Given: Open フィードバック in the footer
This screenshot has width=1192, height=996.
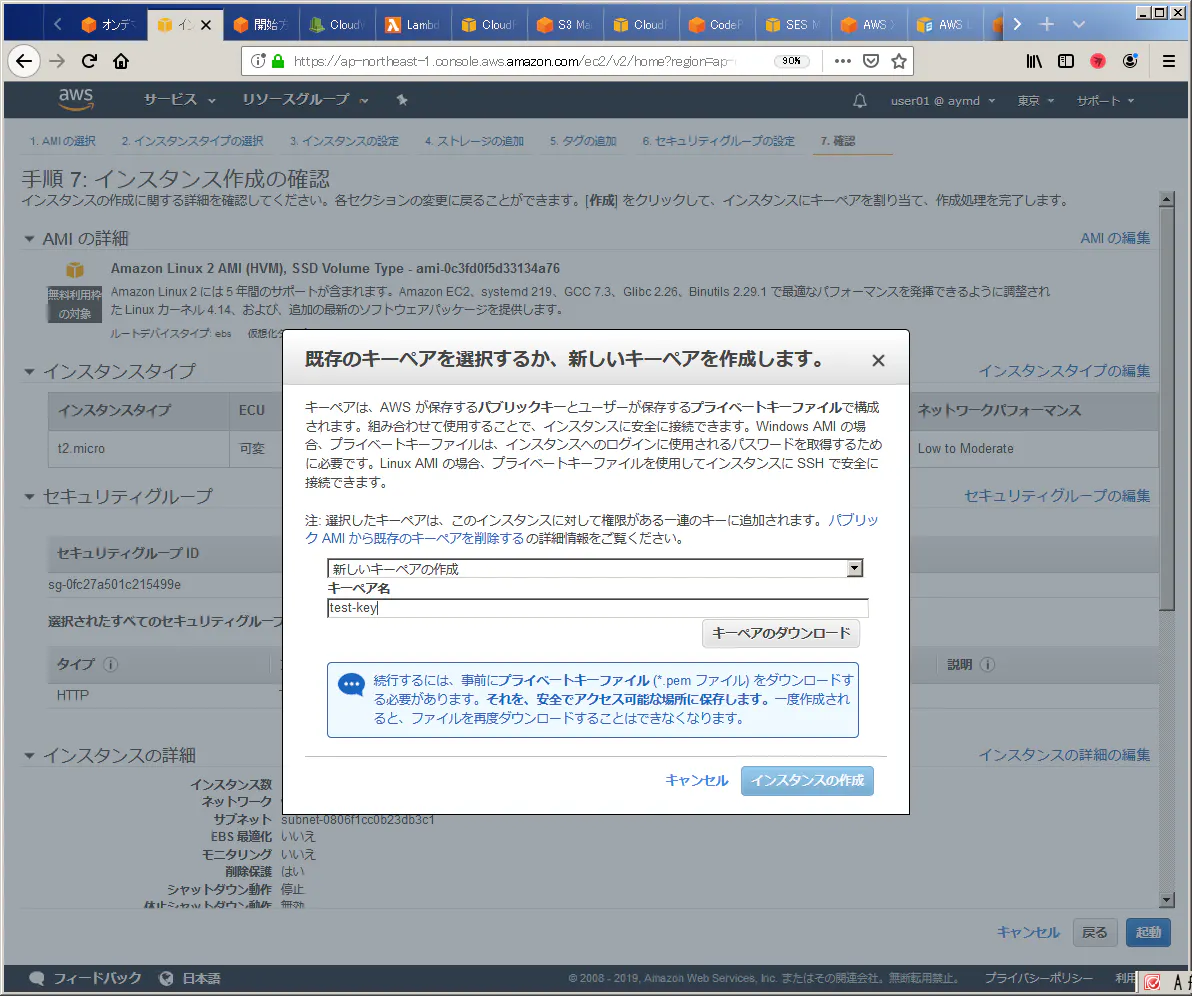Looking at the screenshot, I should pyautogui.click(x=85, y=979).
